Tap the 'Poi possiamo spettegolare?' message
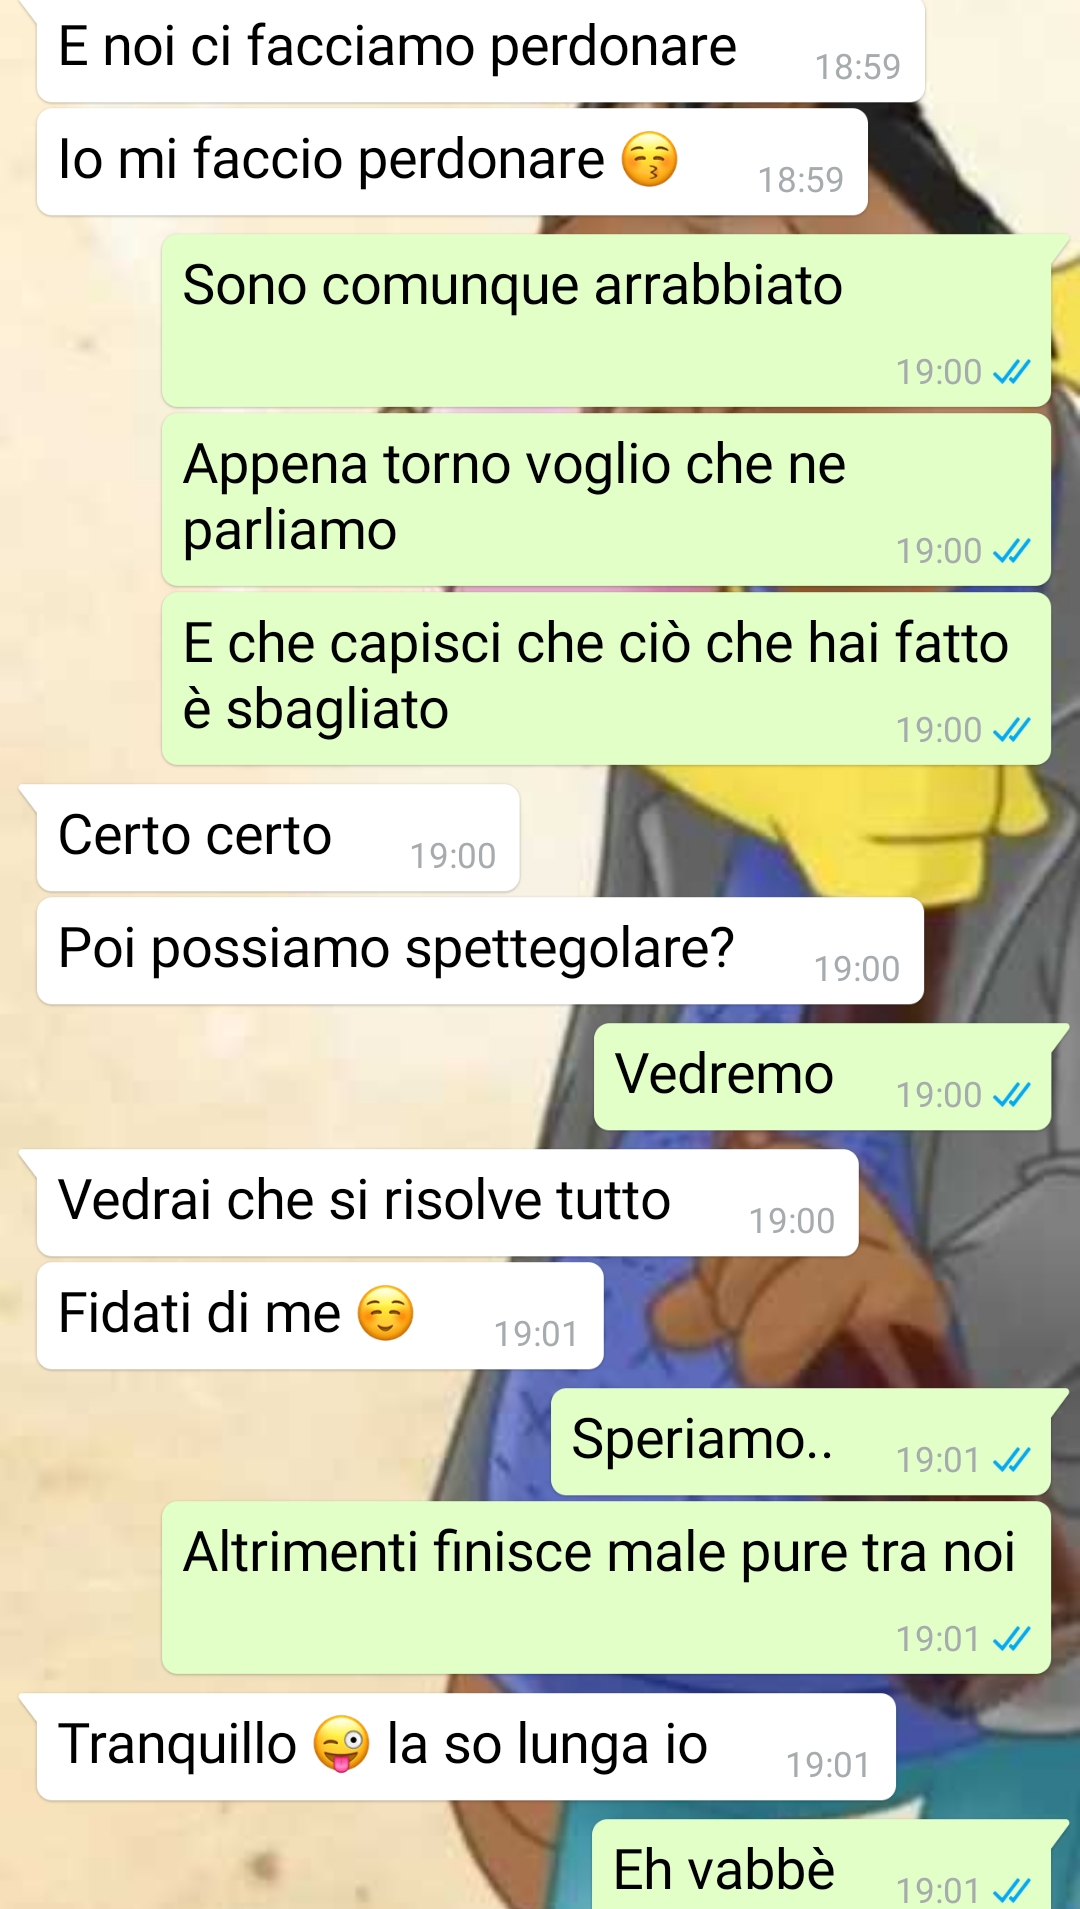 pyautogui.click(x=480, y=950)
